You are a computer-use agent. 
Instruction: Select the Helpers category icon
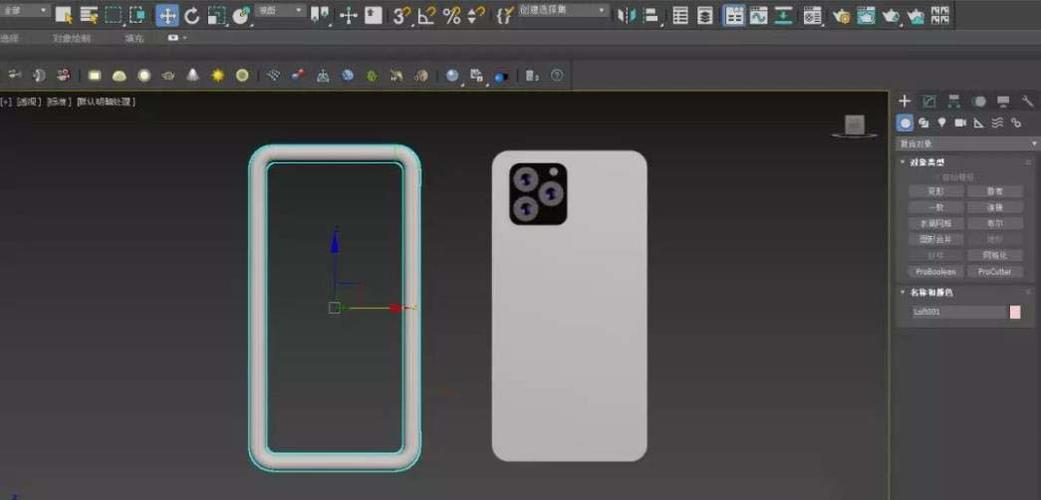tap(979, 123)
